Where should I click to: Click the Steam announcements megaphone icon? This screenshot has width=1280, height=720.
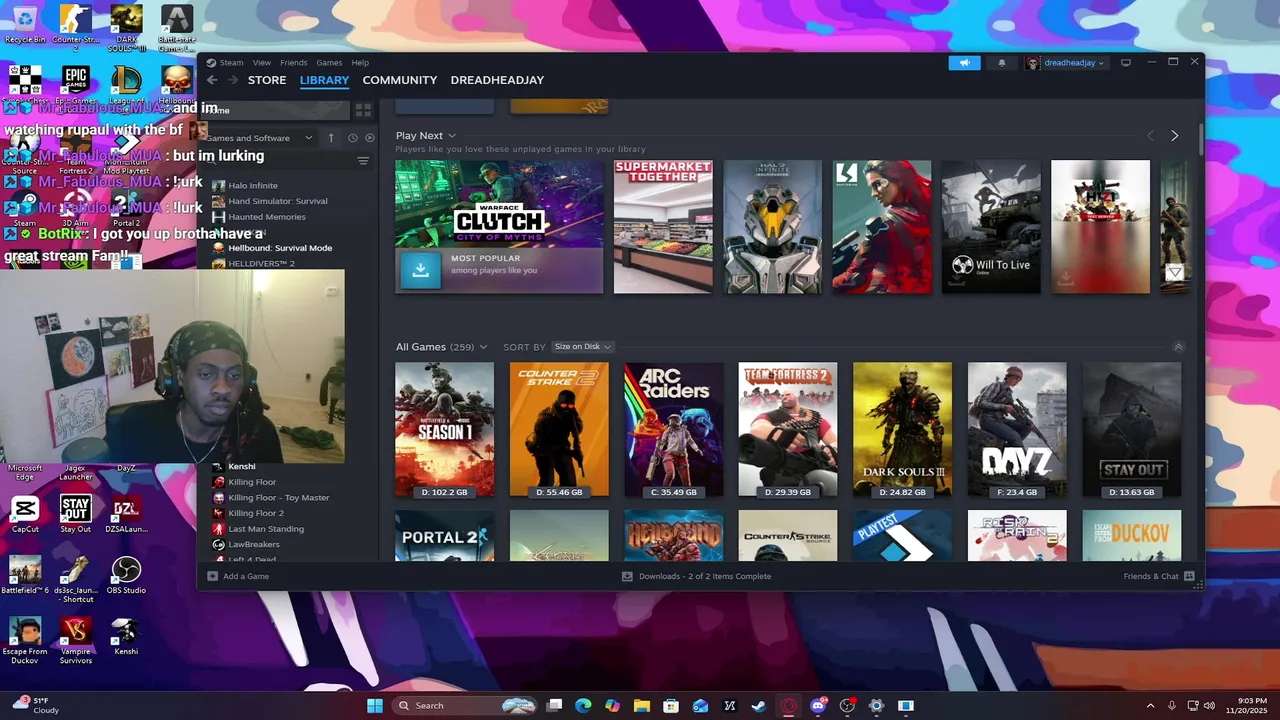pos(964,62)
